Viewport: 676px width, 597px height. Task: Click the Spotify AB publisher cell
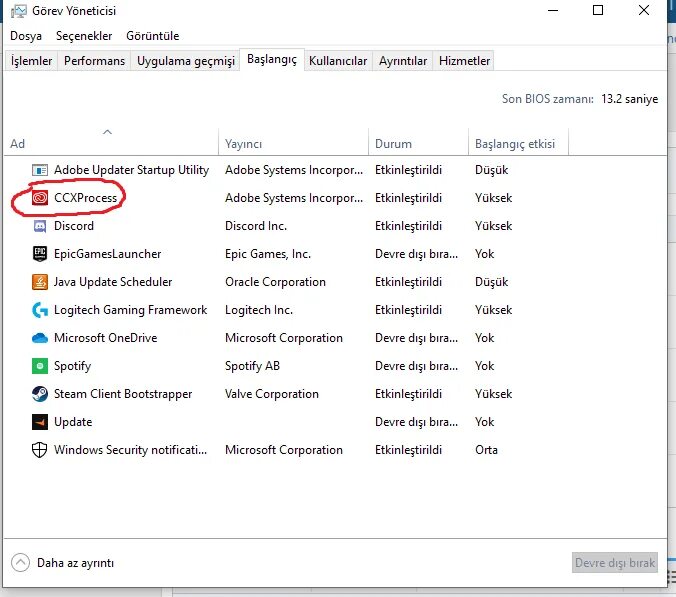(x=252, y=366)
